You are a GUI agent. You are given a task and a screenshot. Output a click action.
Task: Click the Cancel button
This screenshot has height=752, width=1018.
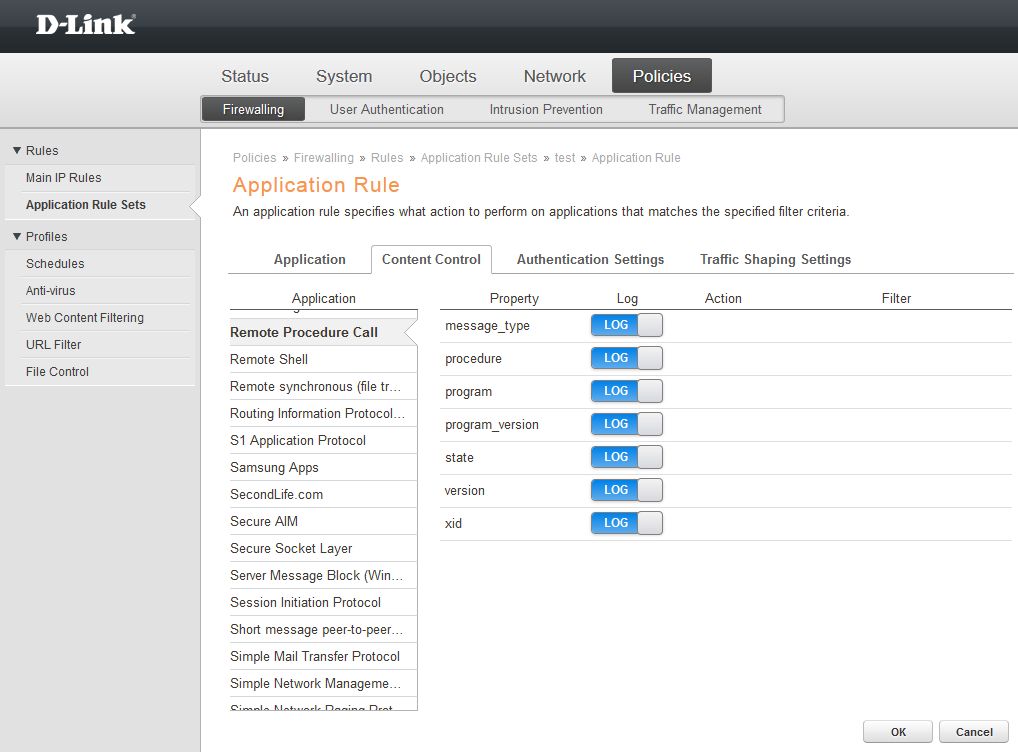point(973,732)
